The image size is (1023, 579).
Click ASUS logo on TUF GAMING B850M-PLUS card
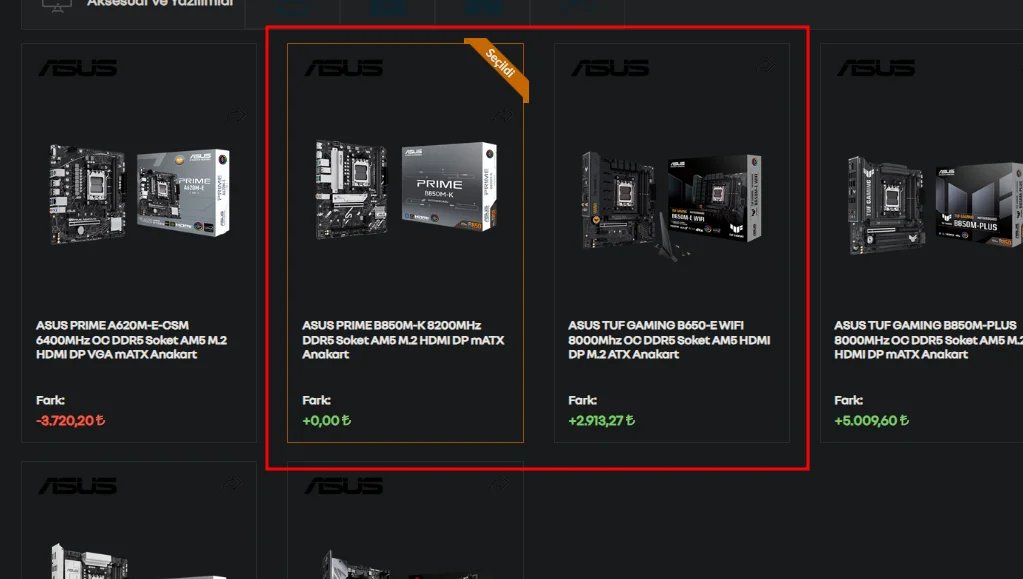[x=876, y=68]
